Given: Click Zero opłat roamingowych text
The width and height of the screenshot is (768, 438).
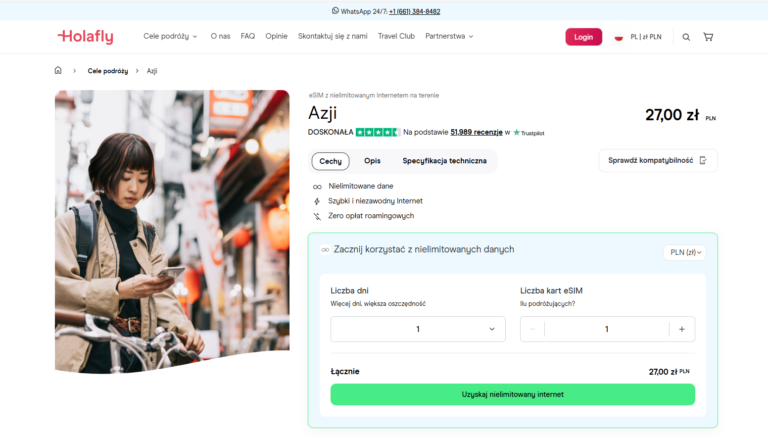Looking at the screenshot, I should click(371, 216).
